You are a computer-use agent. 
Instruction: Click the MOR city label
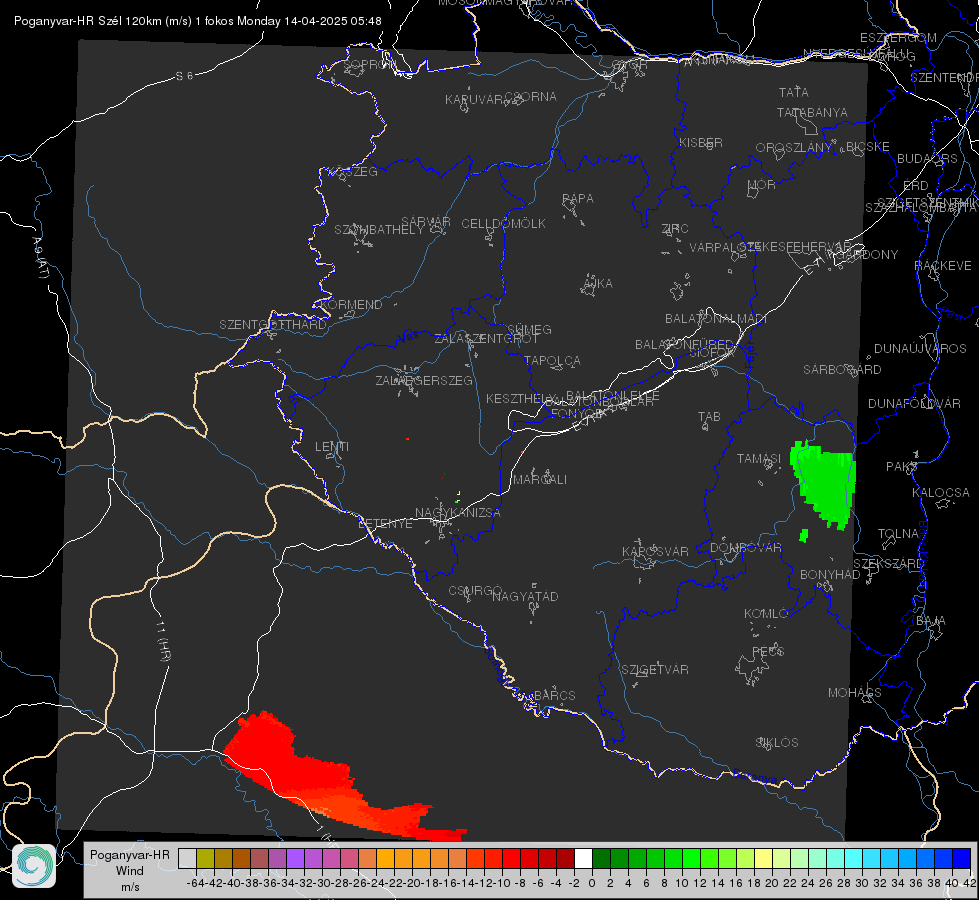[x=762, y=184]
